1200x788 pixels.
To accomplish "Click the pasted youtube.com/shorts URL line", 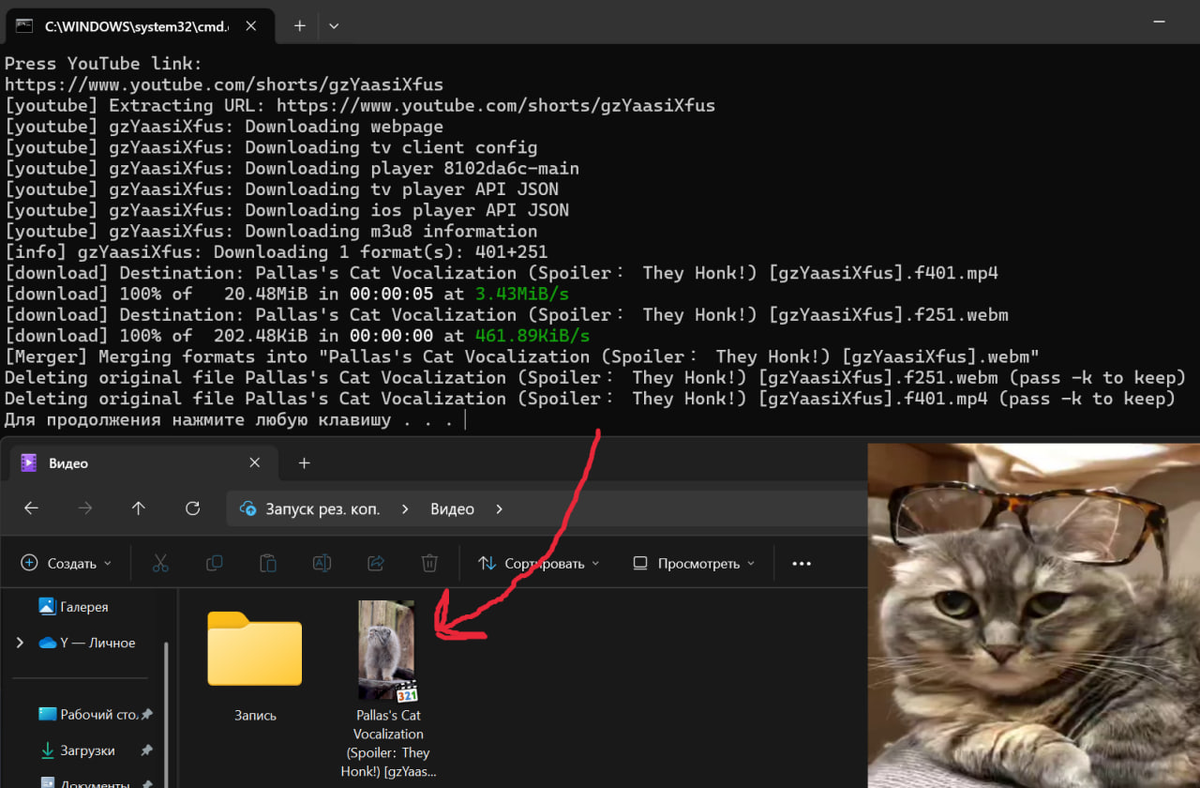I will tap(224, 84).
